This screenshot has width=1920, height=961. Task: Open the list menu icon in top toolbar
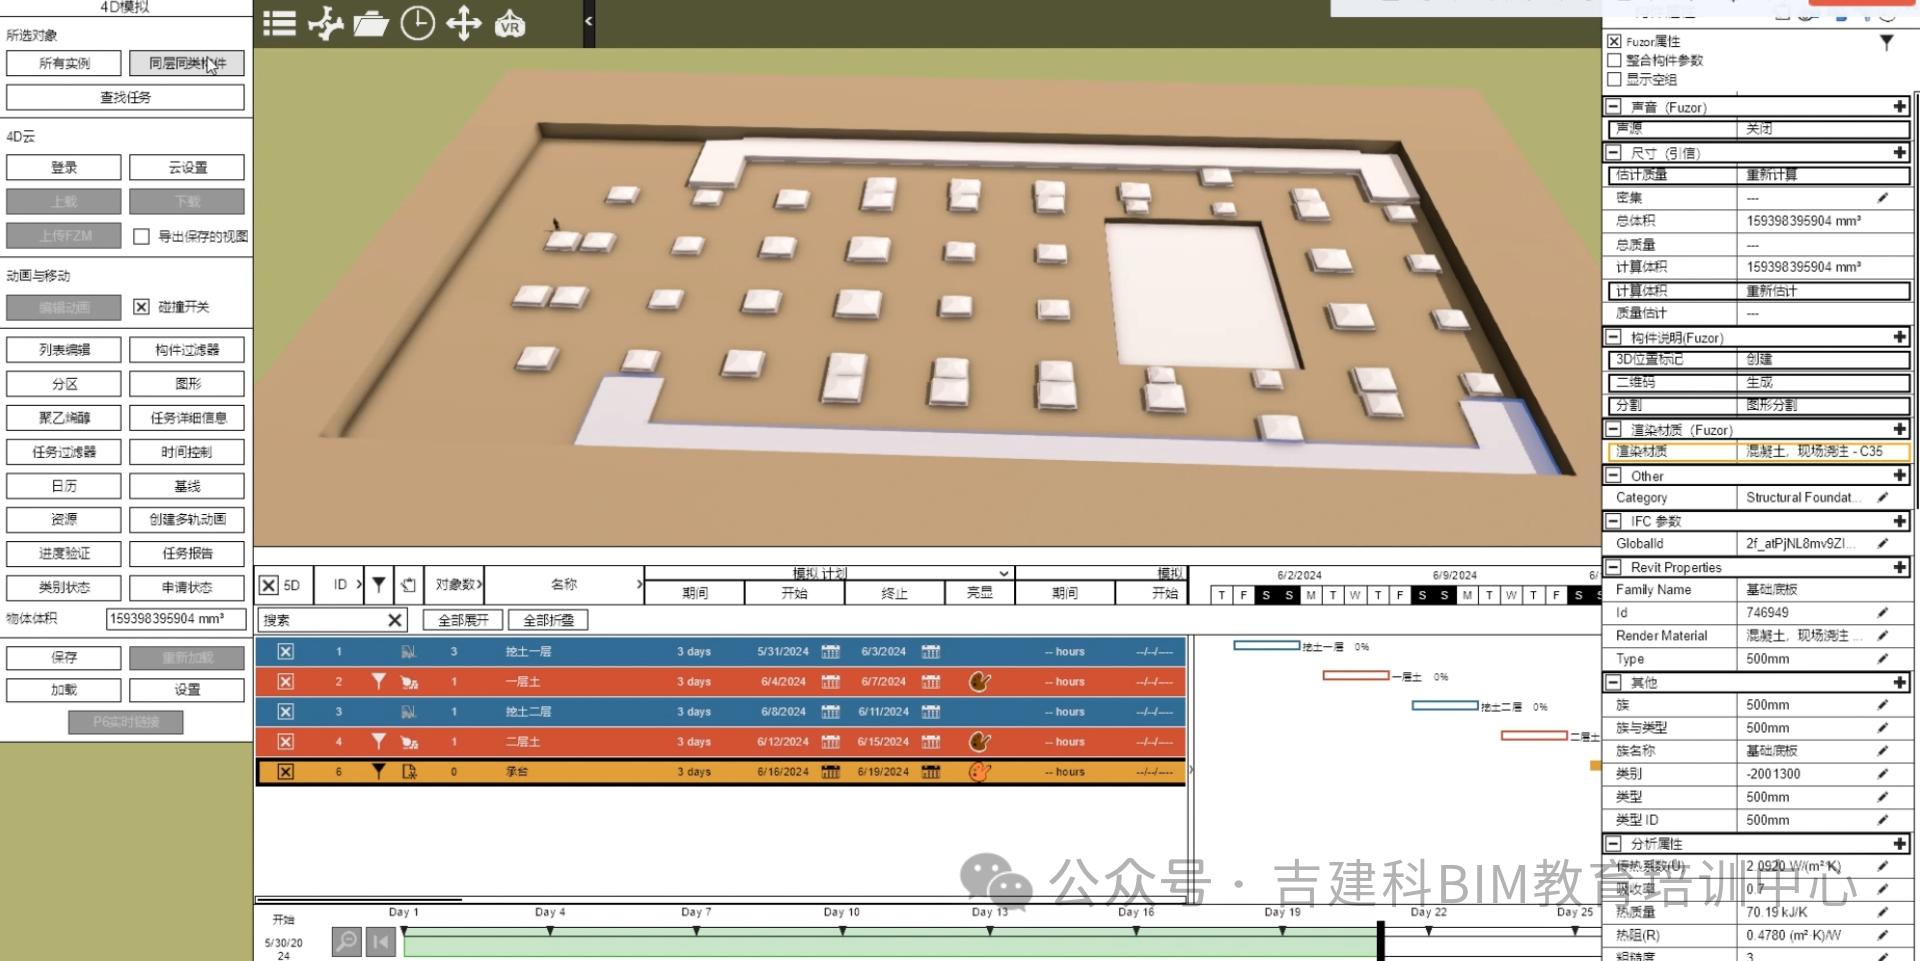click(279, 23)
